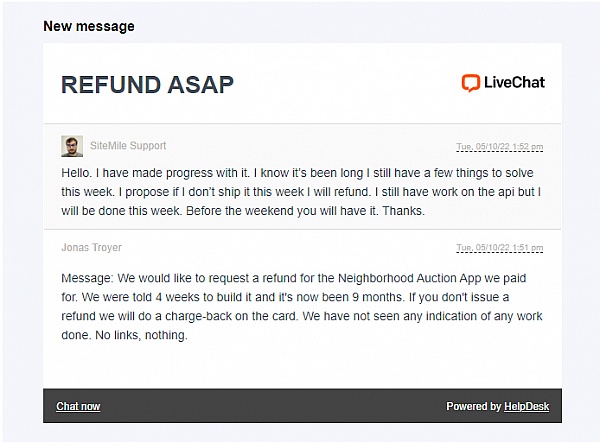Click the LiveChat speech bubble logo icon
This screenshot has width=600, height=442.
pyautogui.click(x=471, y=84)
